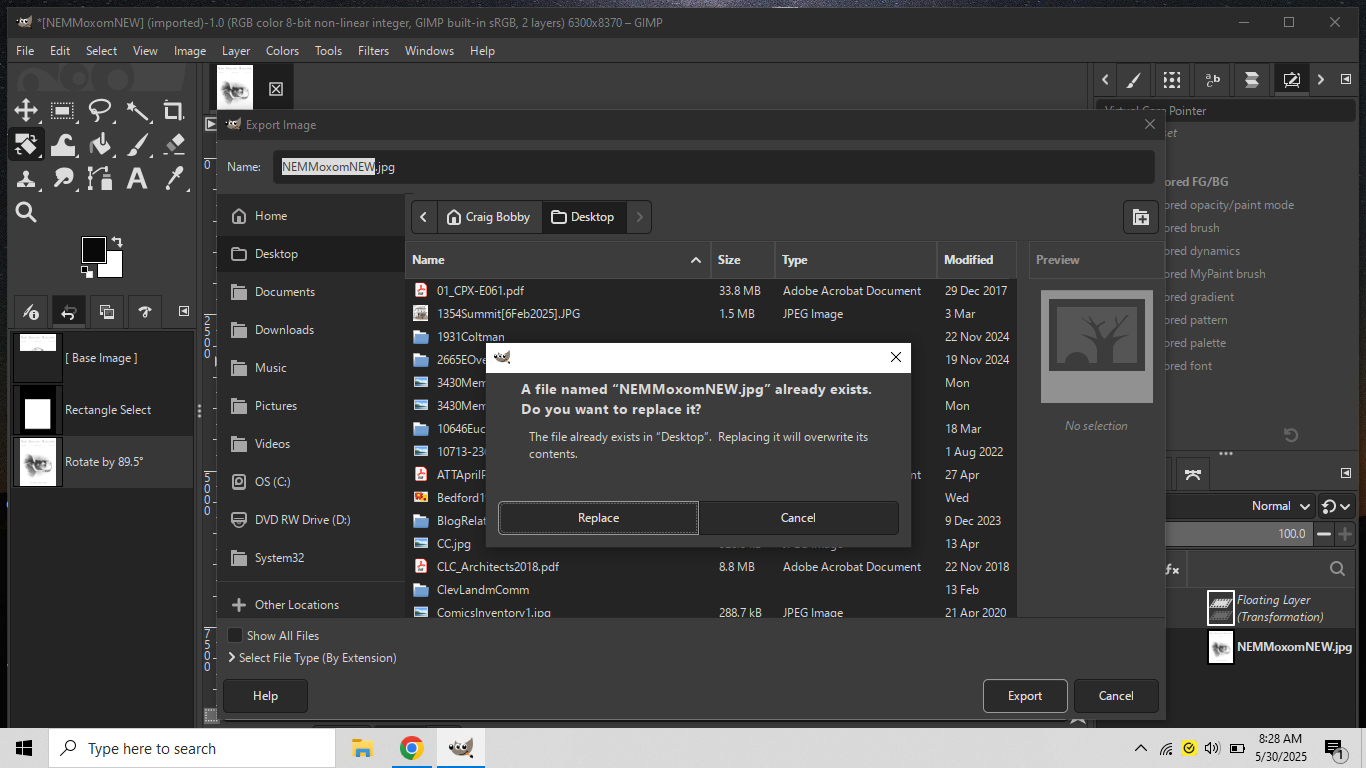Screen dimensions: 1366x768
Task: Open Chrome from the Windows taskbar
Action: point(411,748)
